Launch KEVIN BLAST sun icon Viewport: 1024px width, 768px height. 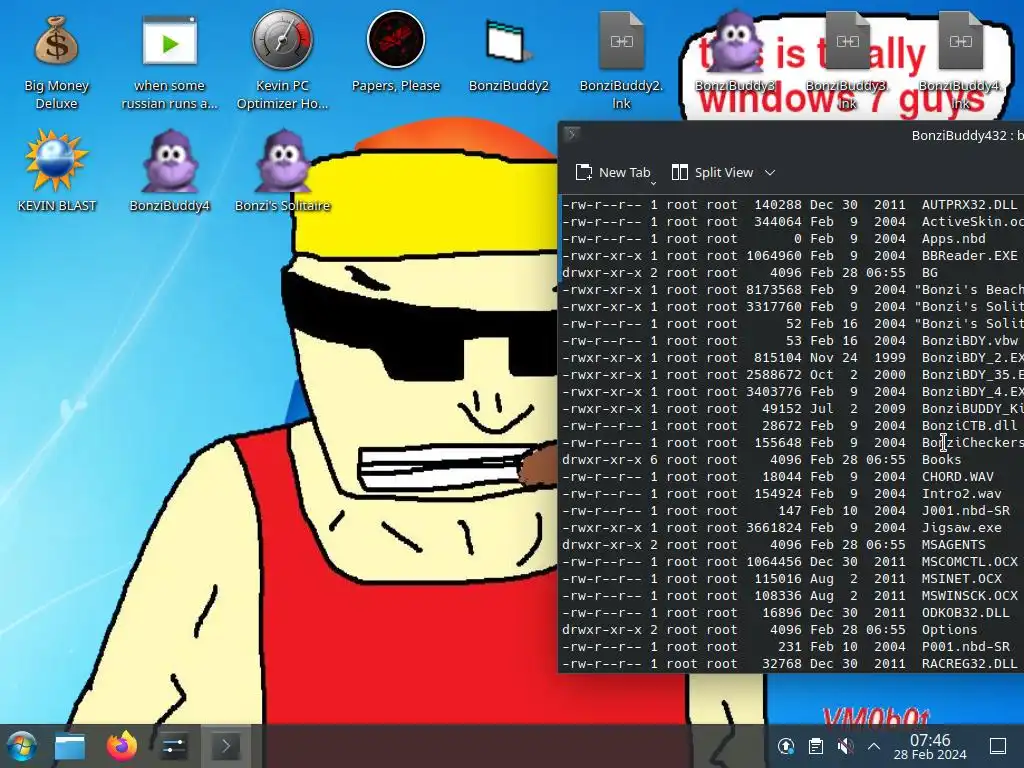point(57,171)
